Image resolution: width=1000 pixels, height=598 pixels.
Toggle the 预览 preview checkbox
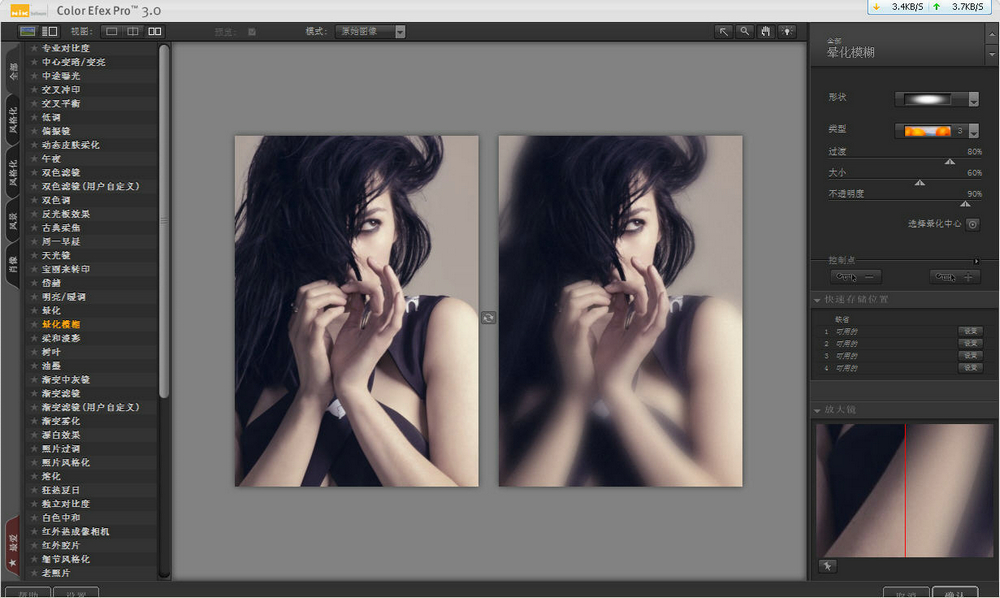pos(252,32)
